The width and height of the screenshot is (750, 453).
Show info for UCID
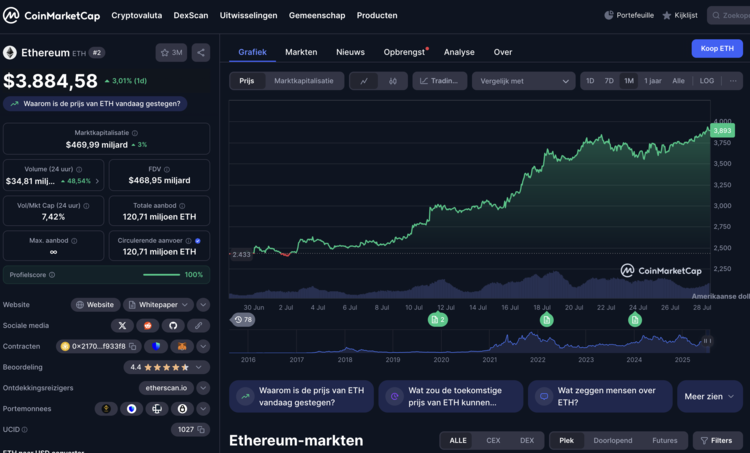point(24,430)
